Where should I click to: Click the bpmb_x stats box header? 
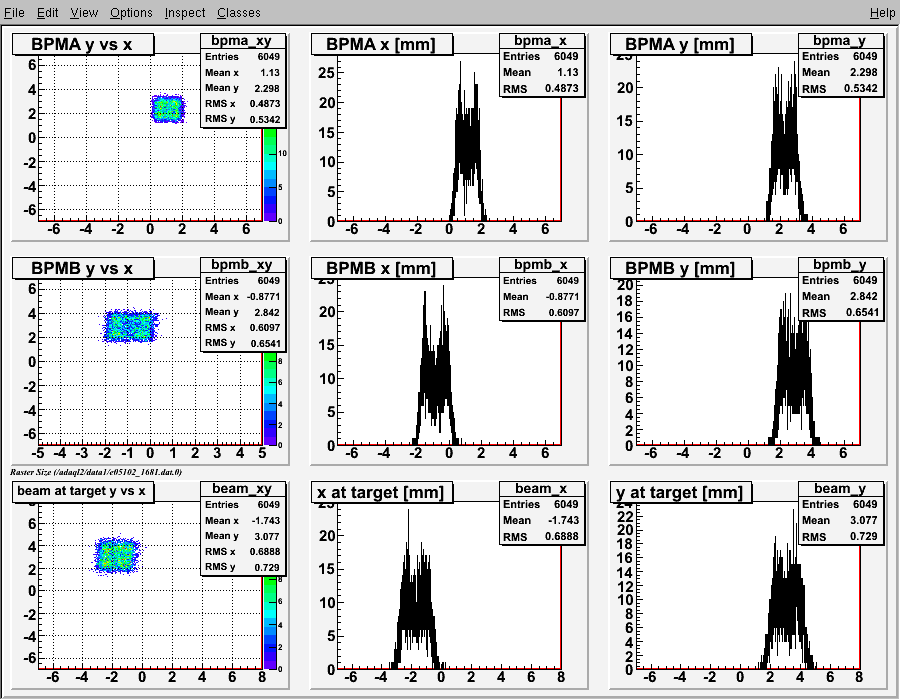coord(541,265)
